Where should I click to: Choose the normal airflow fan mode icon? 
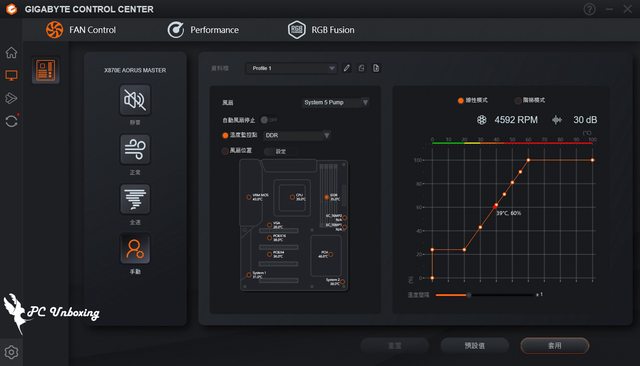pos(135,149)
